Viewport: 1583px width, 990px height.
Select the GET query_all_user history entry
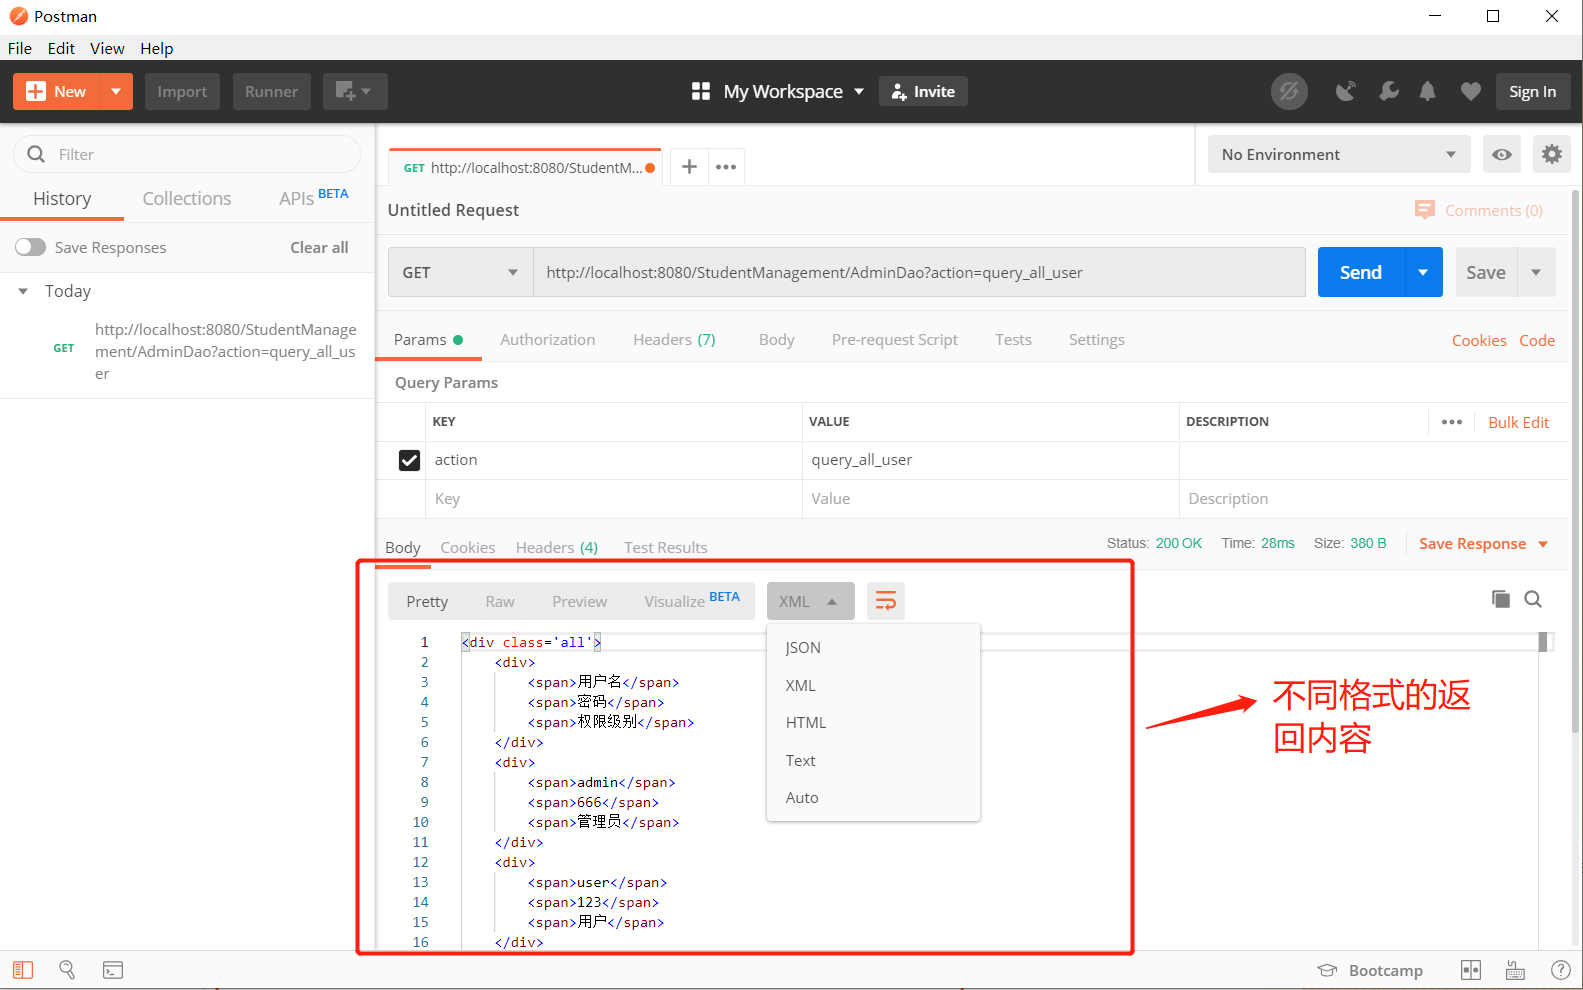187,351
